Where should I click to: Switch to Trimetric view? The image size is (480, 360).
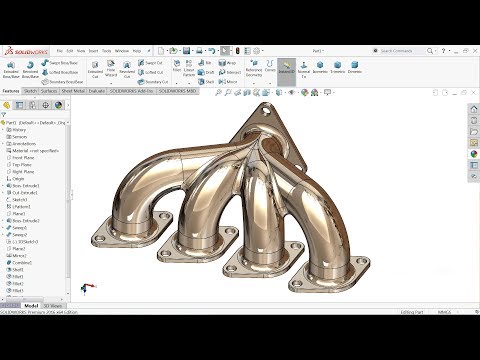(x=337, y=67)
